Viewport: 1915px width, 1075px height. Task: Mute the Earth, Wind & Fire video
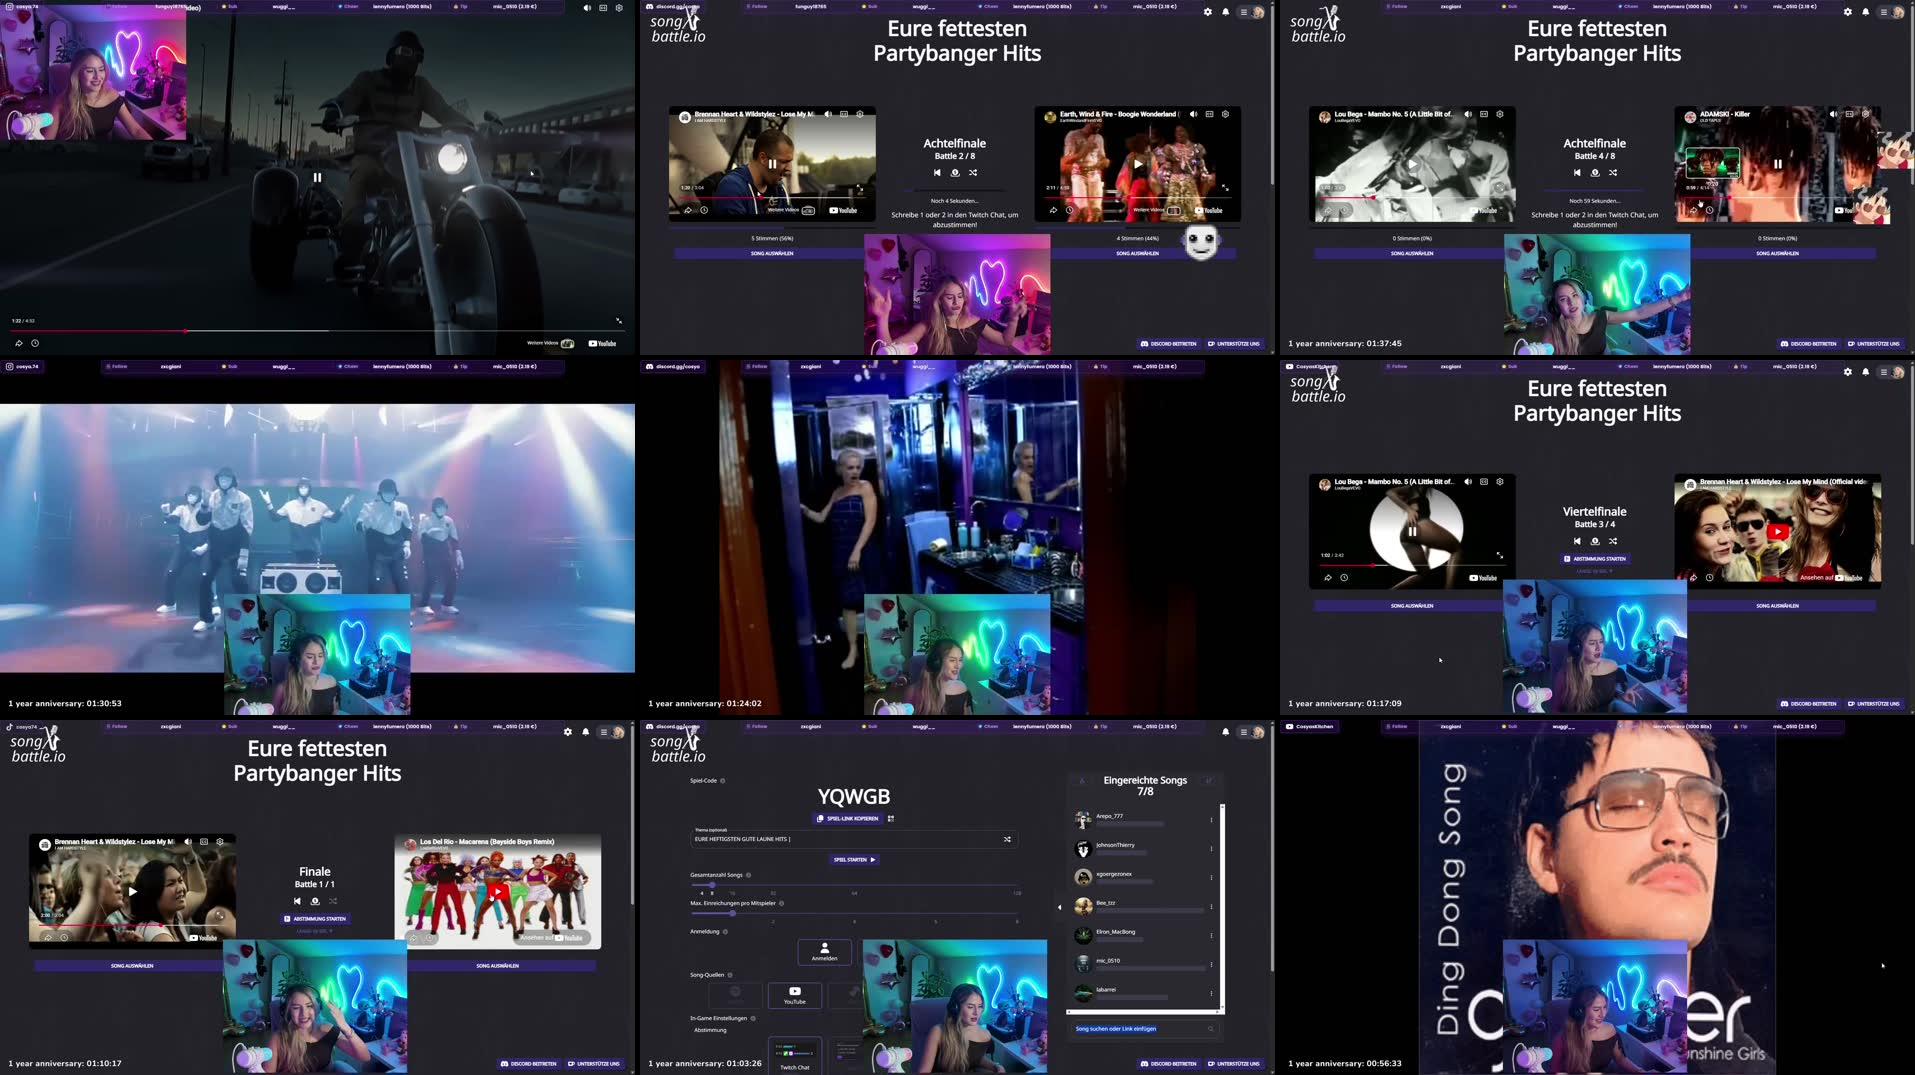[1193, 114]
